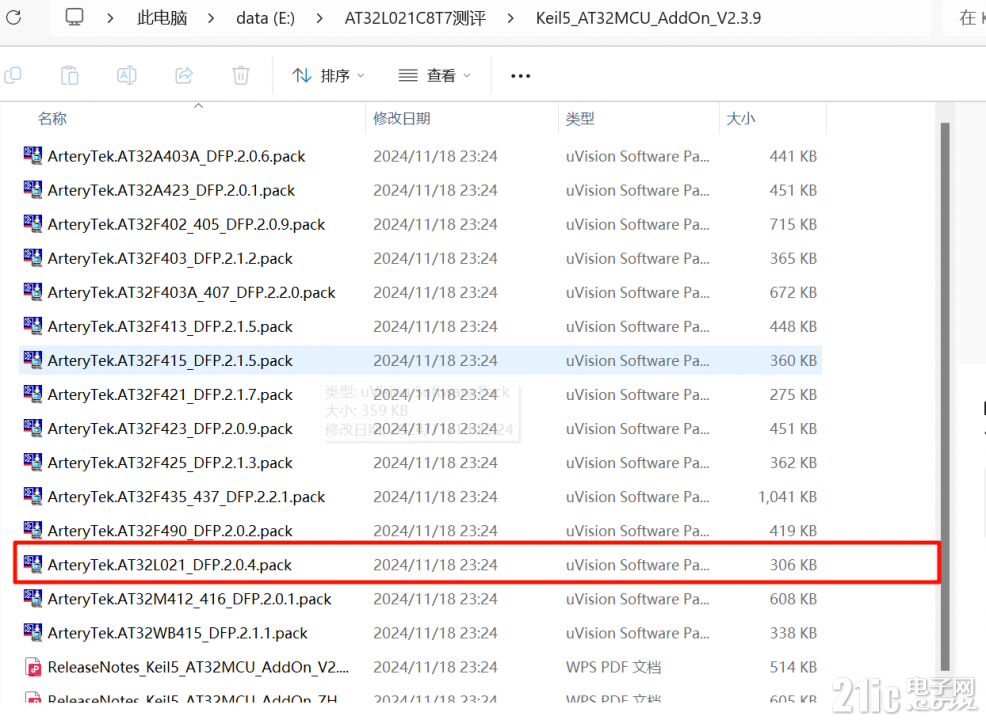The height and width of the screenshot is (720, 986).
Task: Click the 1,041 KB size cell
Action: point(787,497)
